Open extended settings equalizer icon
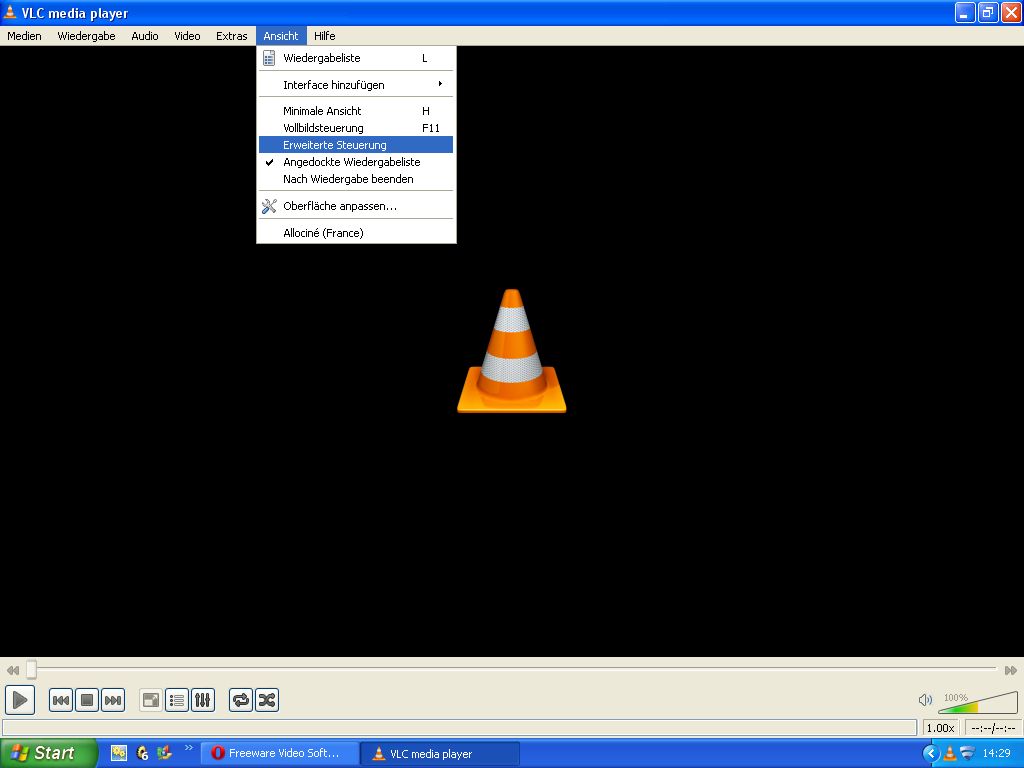Viewport: 1024px width, 768px height. 203,700
